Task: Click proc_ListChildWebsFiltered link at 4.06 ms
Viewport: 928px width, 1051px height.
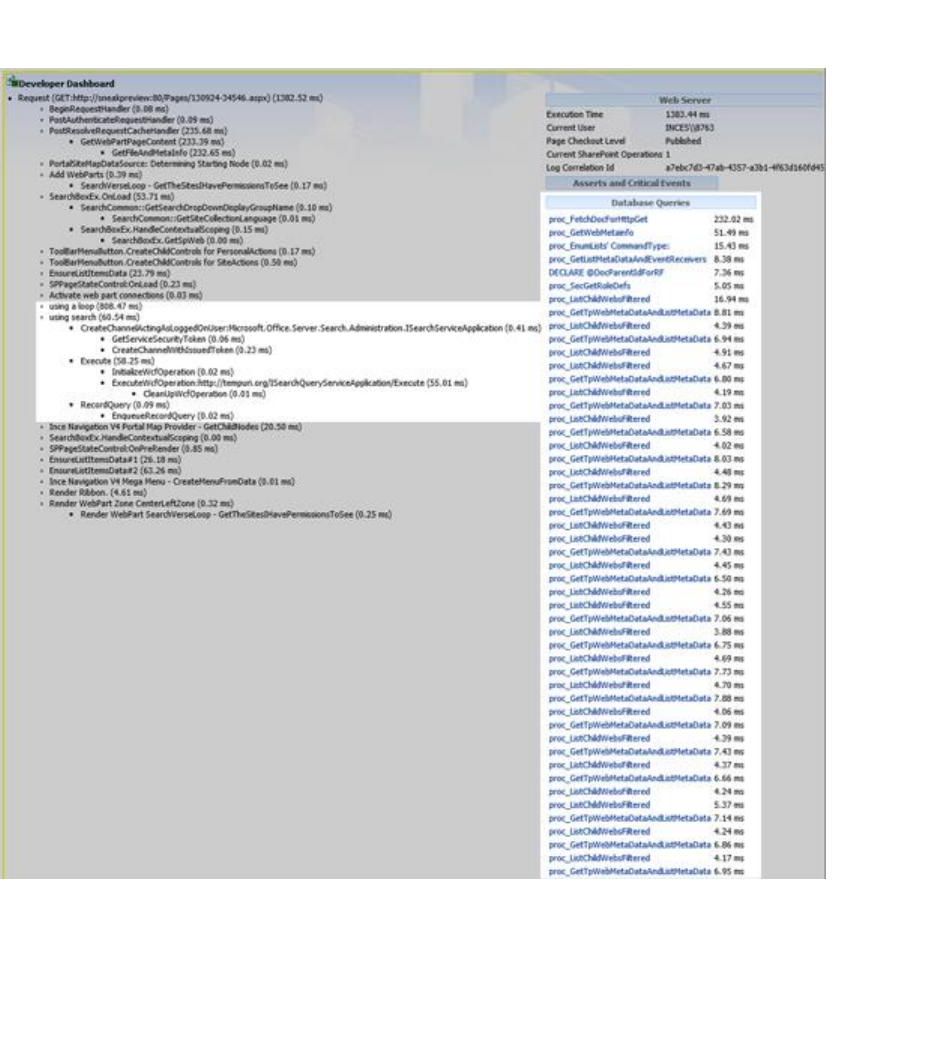Action: (x=599, y=712)
